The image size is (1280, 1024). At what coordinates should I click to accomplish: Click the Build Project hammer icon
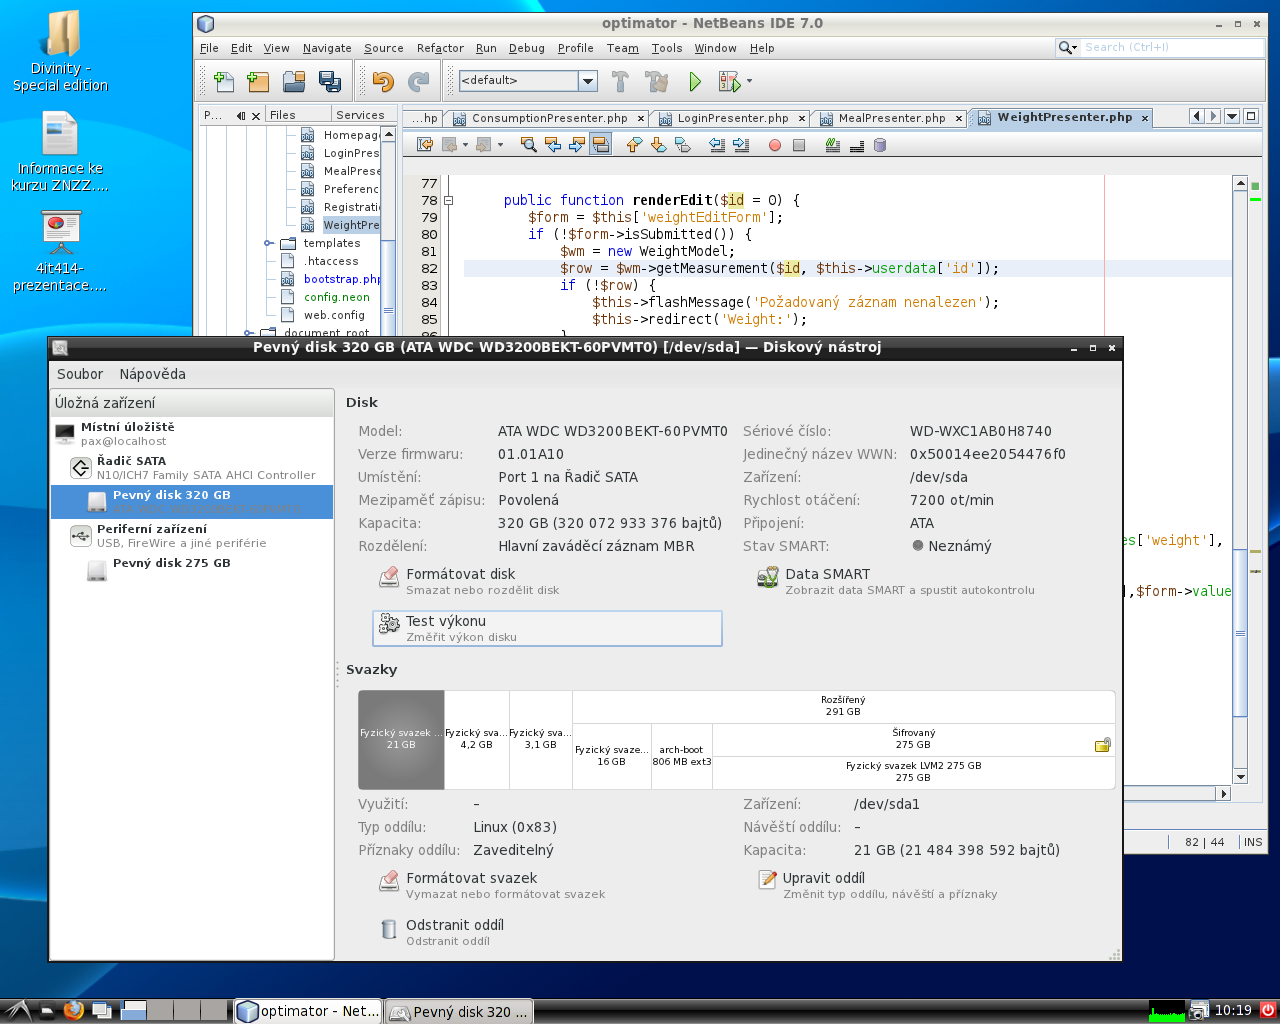[620, 82]
